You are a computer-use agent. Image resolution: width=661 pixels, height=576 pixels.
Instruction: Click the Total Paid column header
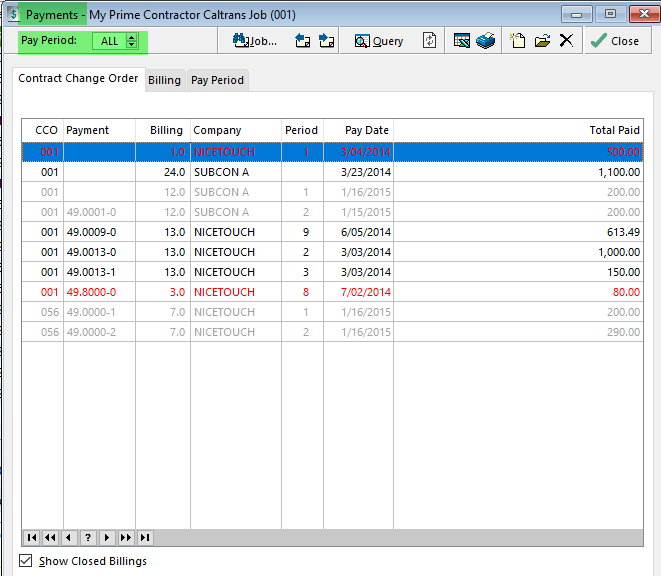[x=518, y=130]
